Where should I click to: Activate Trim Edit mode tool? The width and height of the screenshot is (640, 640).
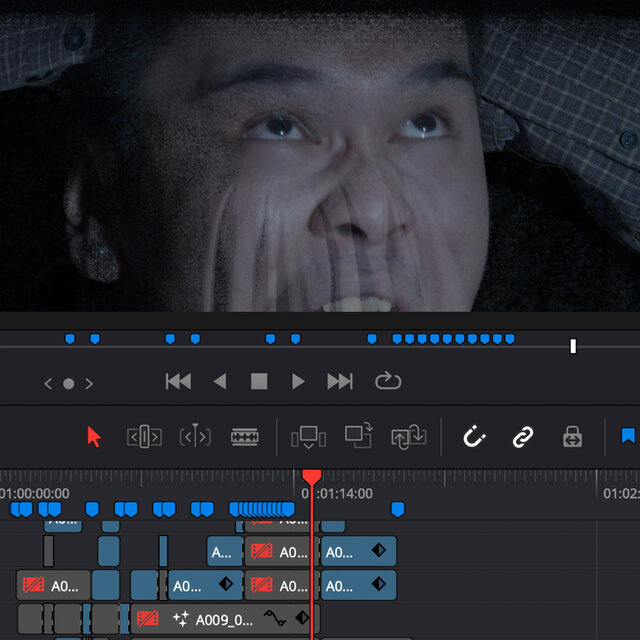[x=144, y=437]
